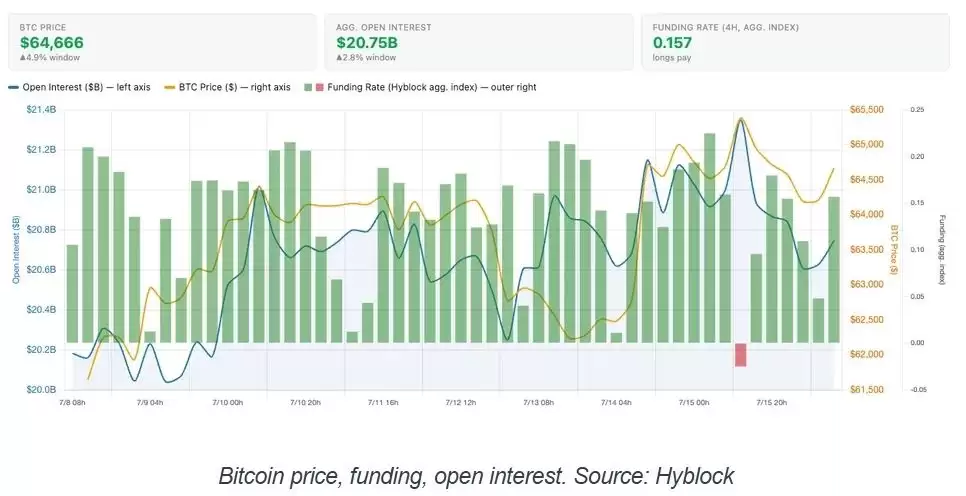The image size is (966, 496).
Task: Click the 7/15 20h time axis label
Action: click(x=772, y=402)
